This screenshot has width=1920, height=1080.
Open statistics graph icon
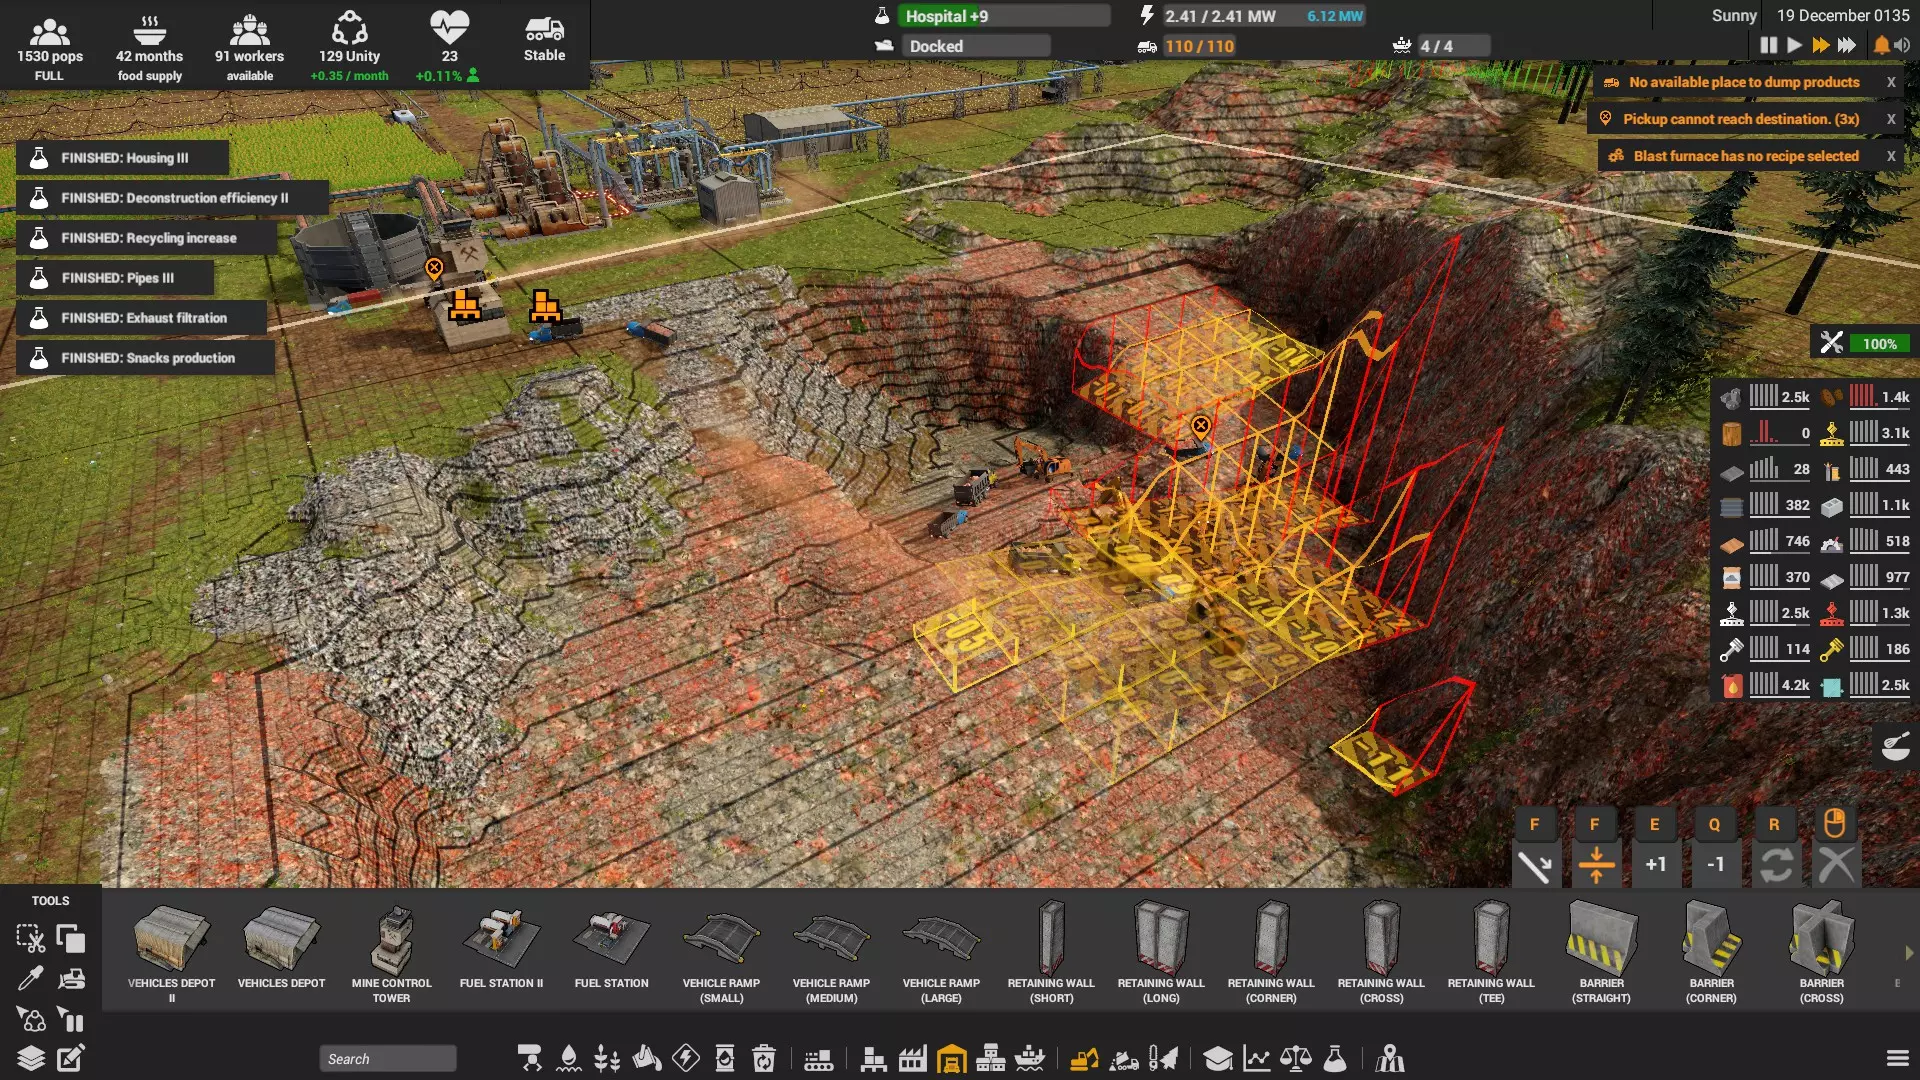1257,1058
